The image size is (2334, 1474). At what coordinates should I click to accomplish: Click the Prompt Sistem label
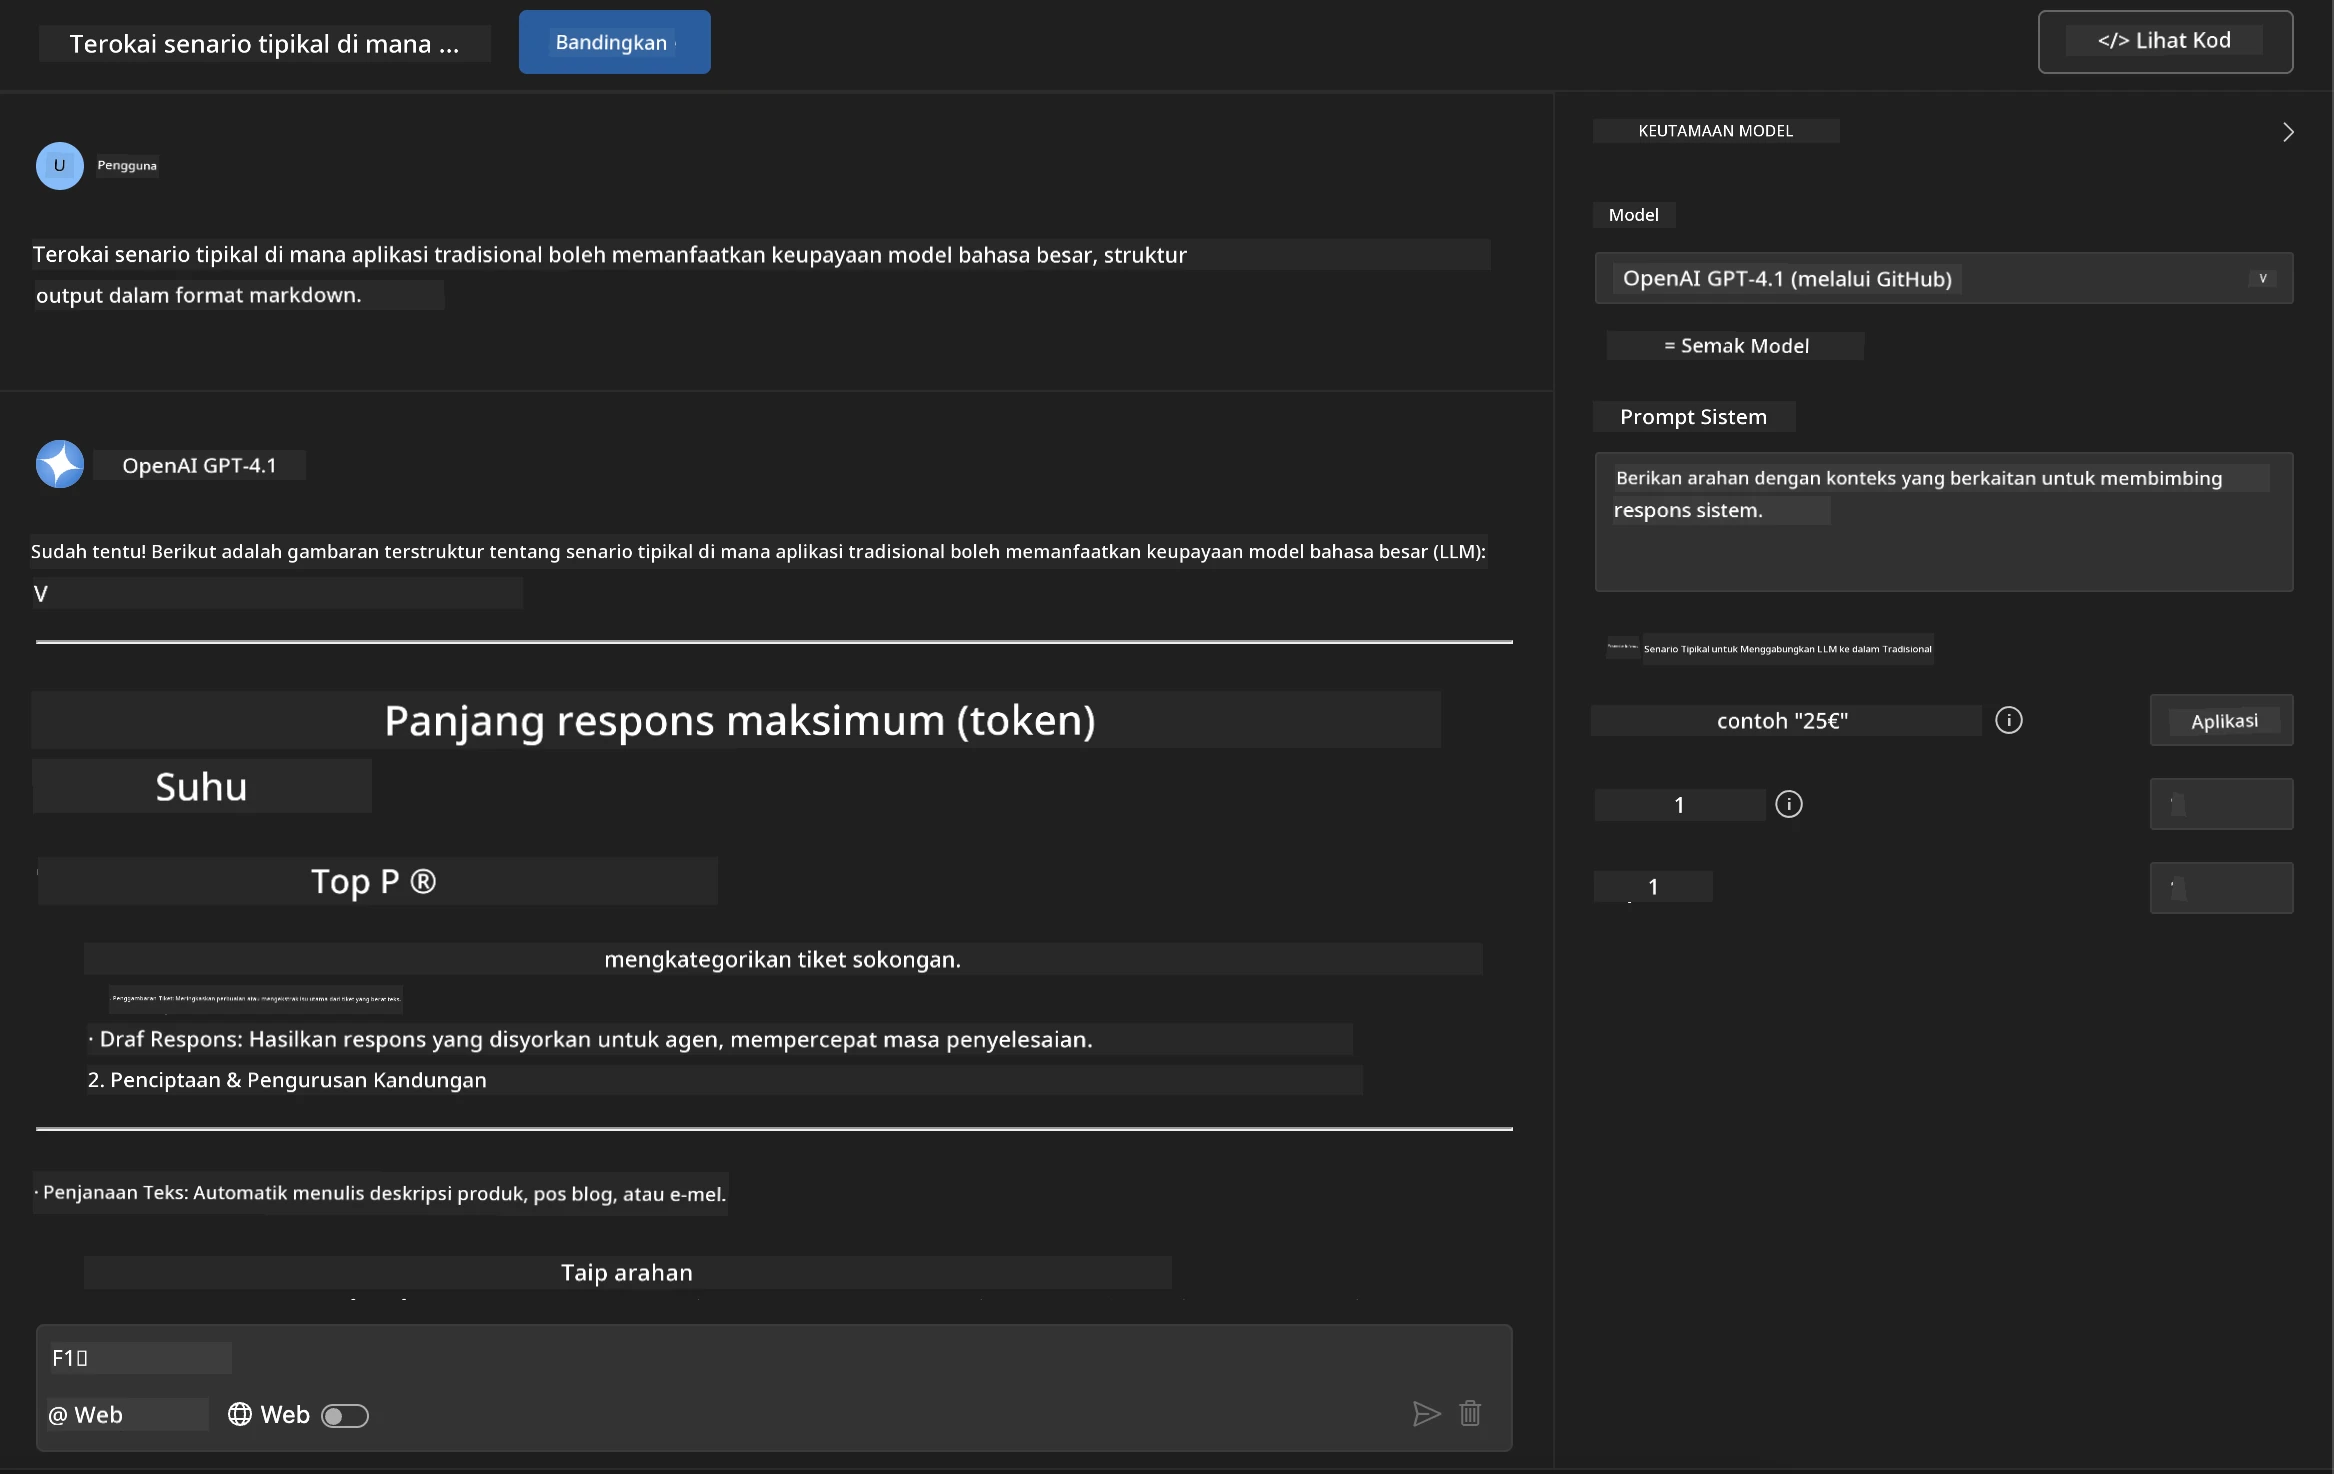1693,417
